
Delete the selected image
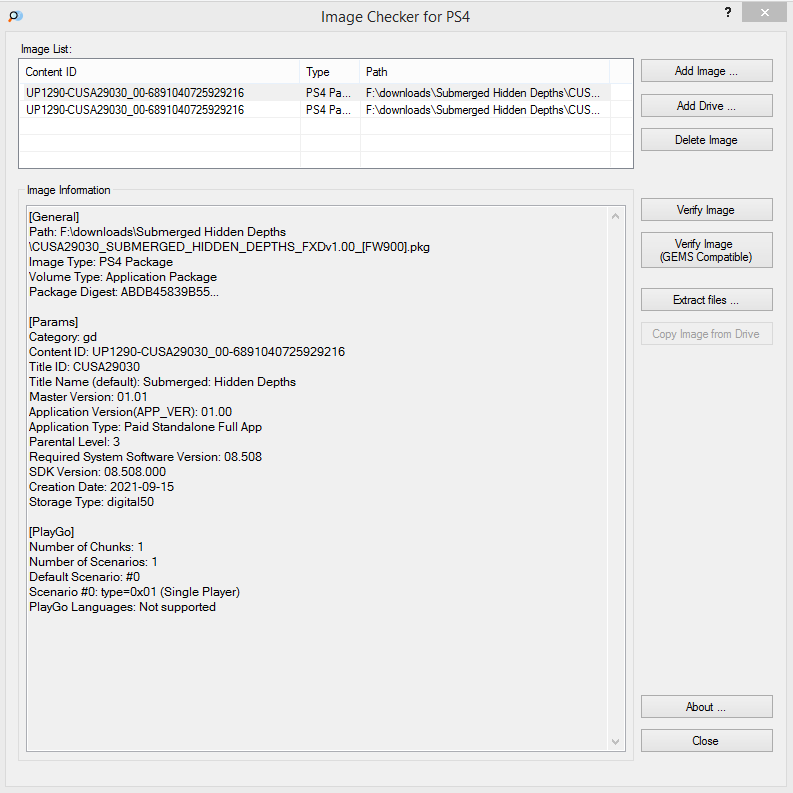707,140
